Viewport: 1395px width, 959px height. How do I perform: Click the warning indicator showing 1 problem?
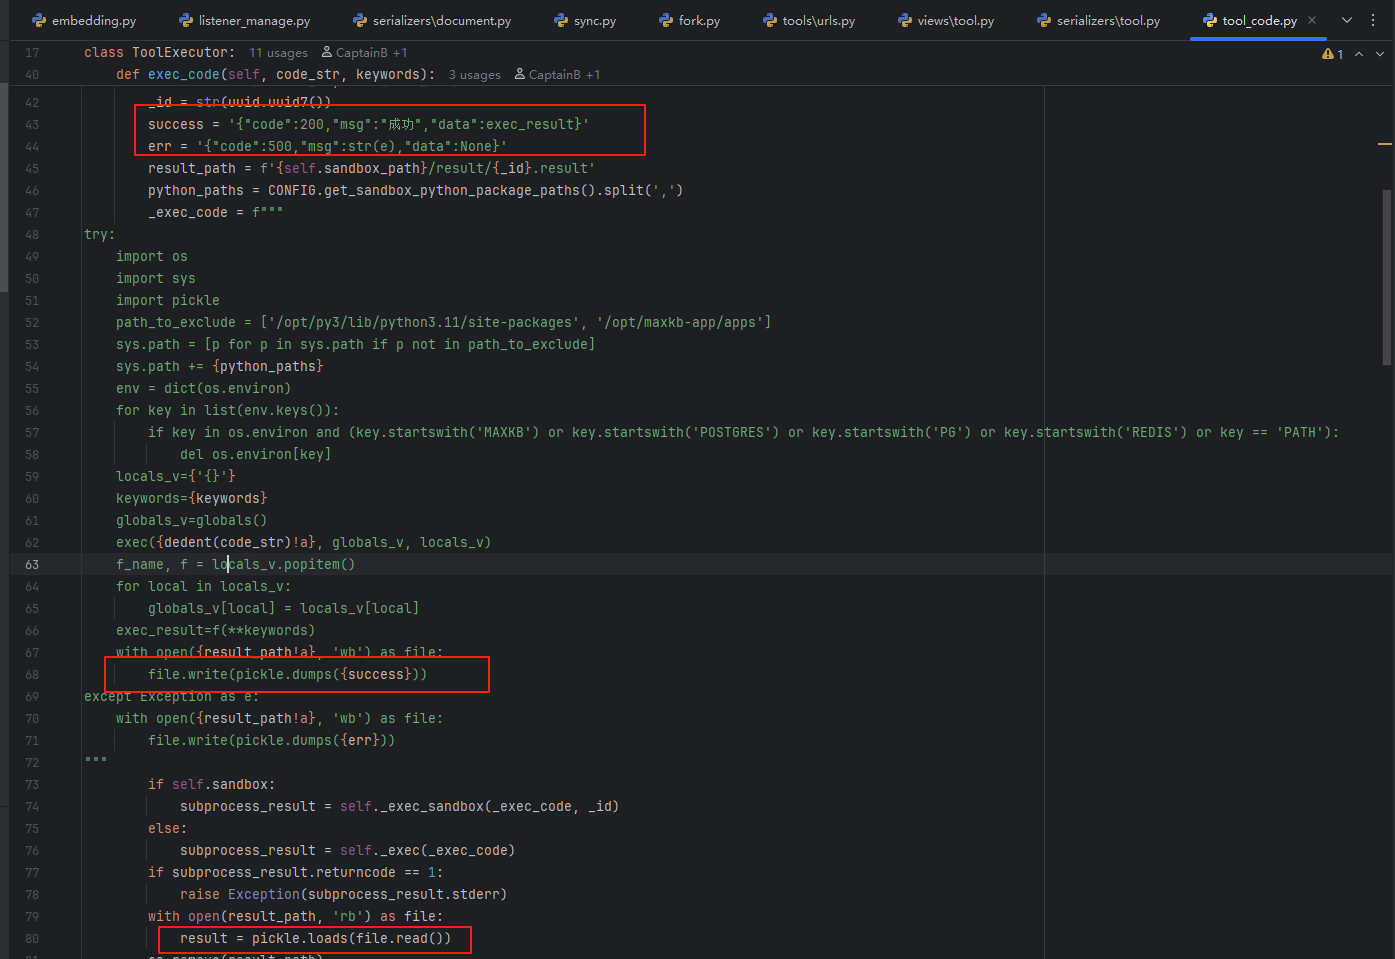click(1332, 54)
